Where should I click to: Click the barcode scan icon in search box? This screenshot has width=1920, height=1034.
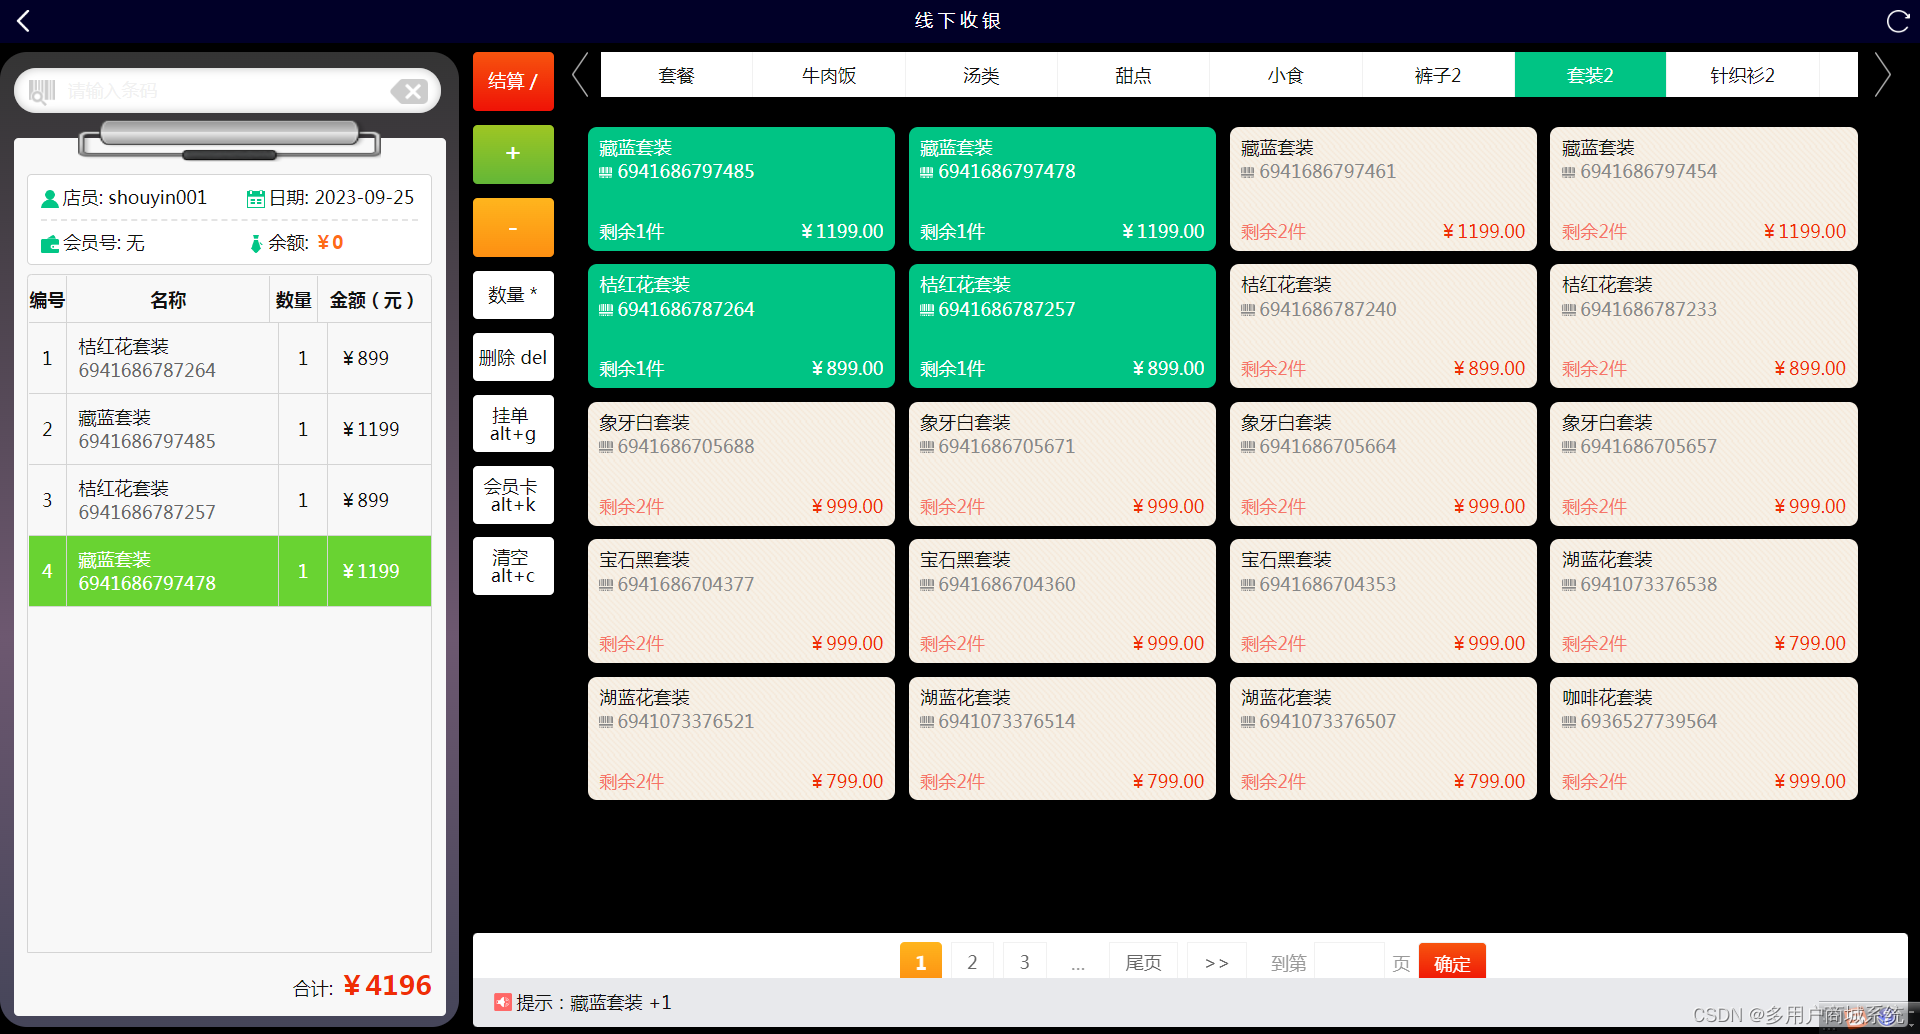42,91
